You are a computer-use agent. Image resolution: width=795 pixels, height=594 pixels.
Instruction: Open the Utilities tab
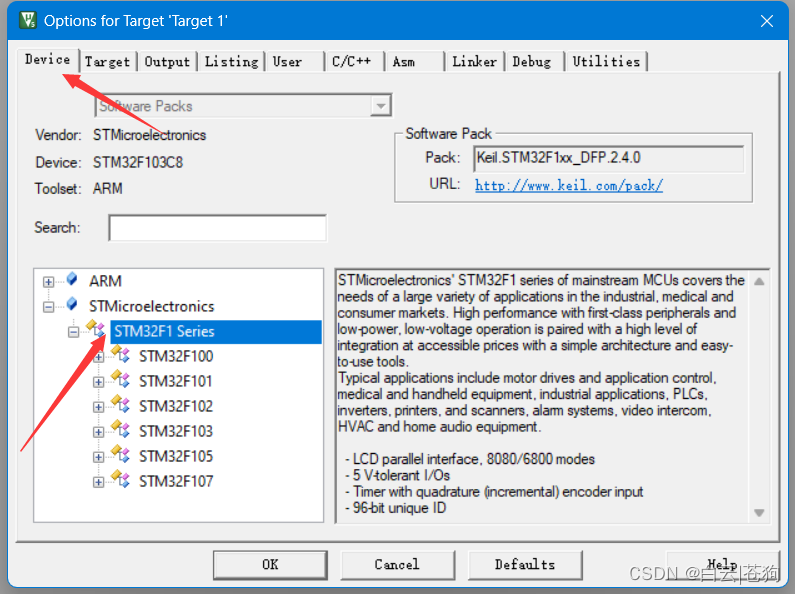pos(606,62)
